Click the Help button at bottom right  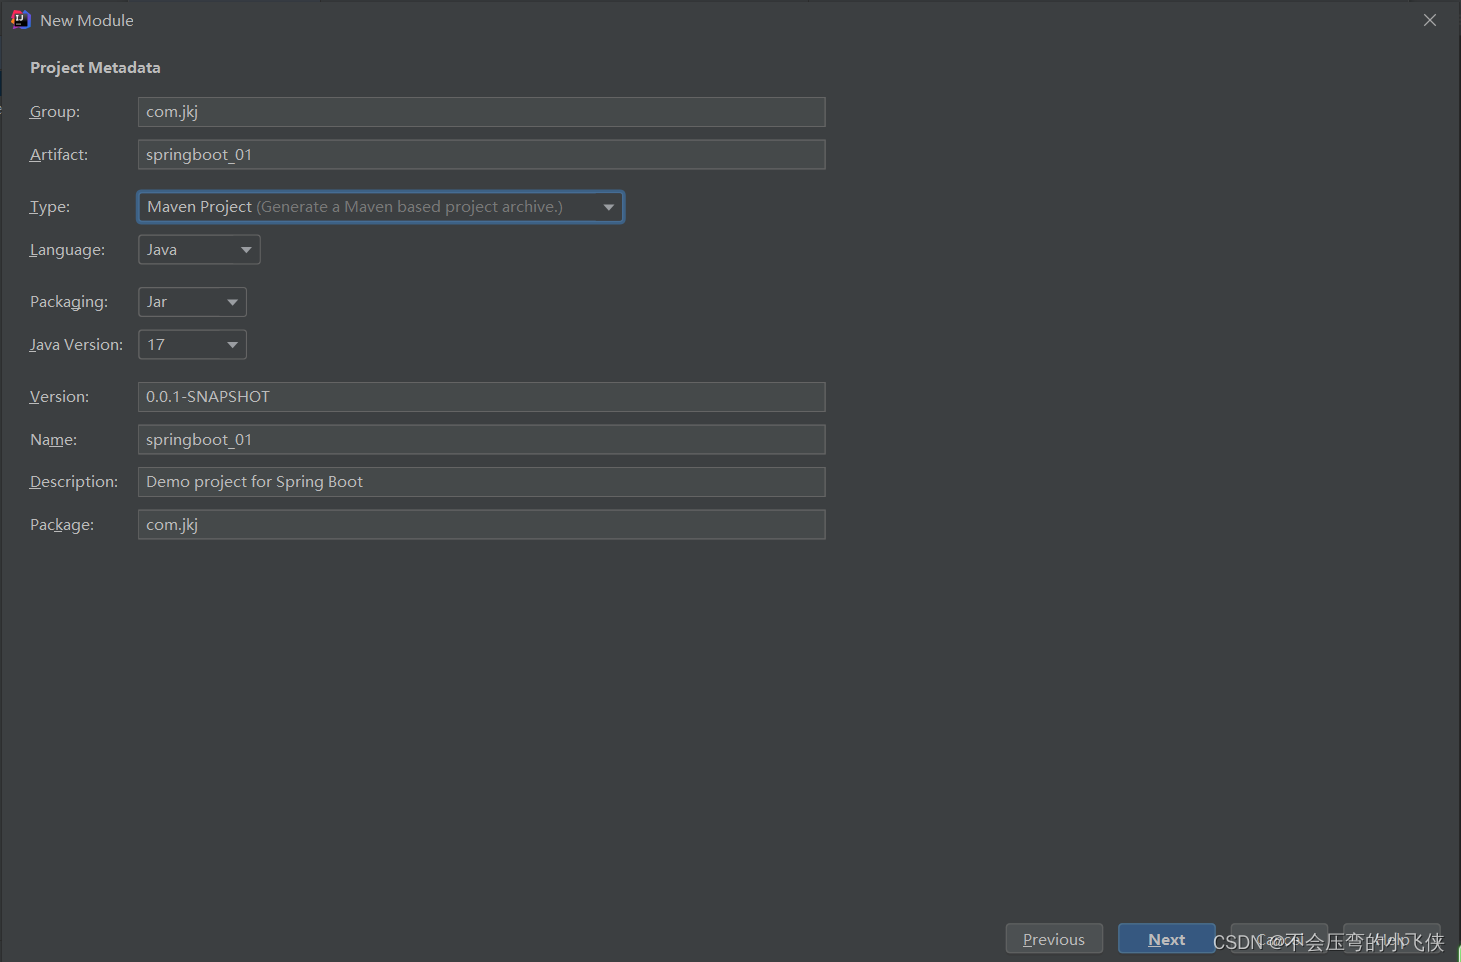(x=1392, y=939)
